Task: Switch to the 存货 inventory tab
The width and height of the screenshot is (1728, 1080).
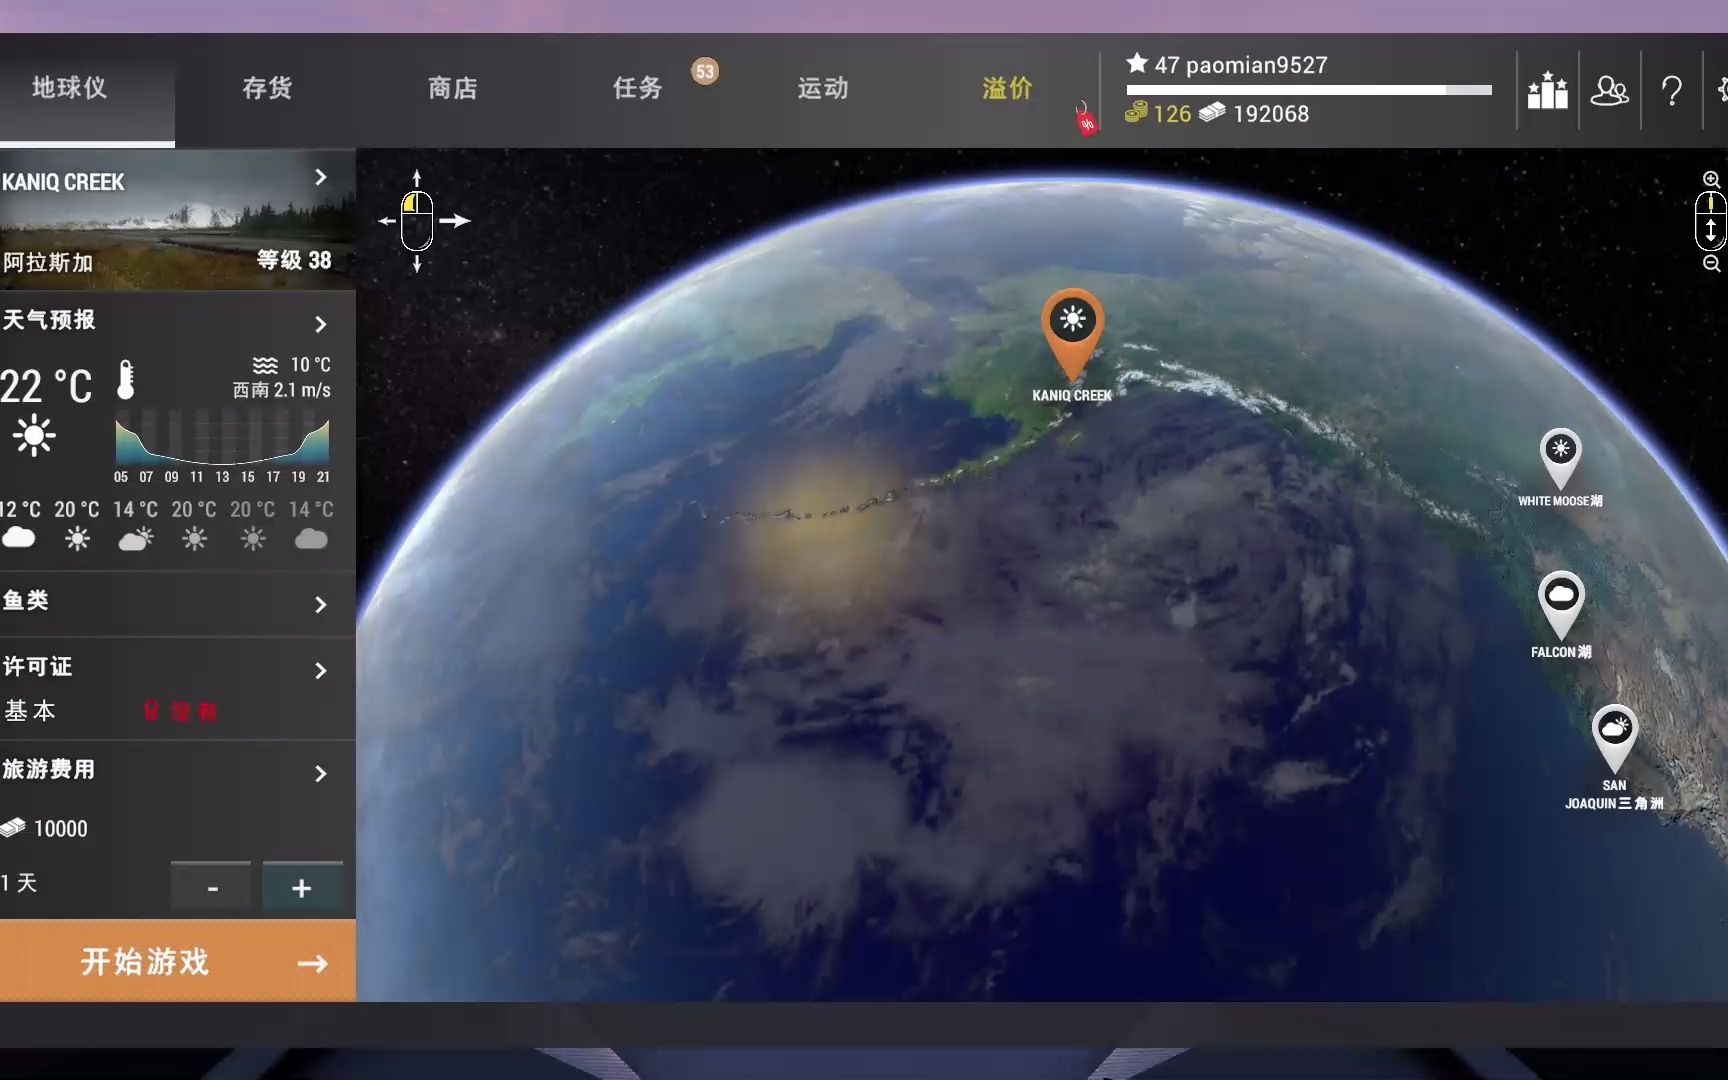Action: pyautogui.click(x=267, y=88)
